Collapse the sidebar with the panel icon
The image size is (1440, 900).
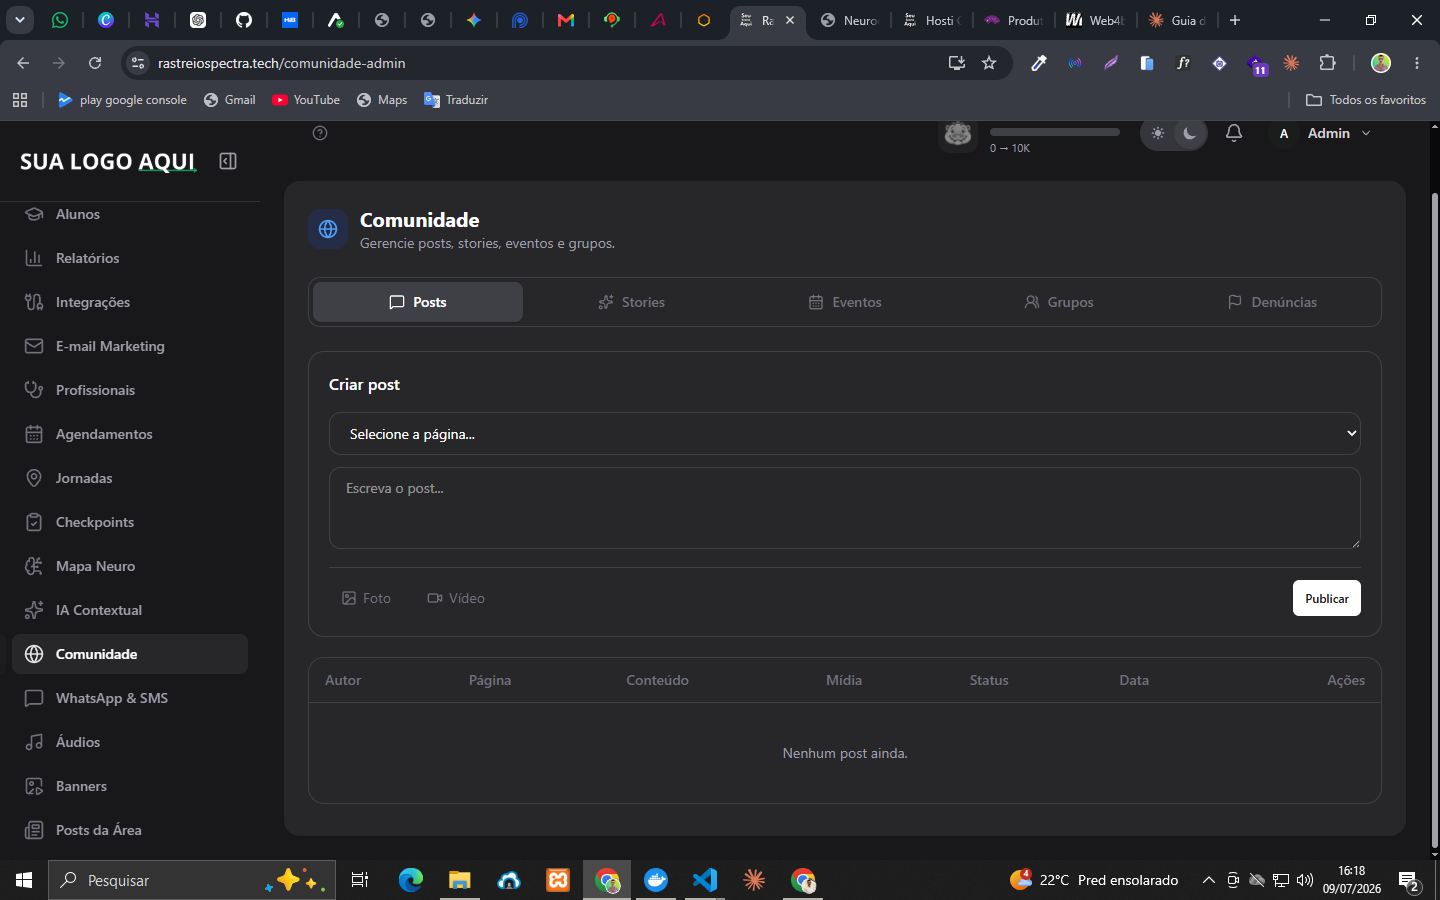pyautogui.click(x=228, y=161)
